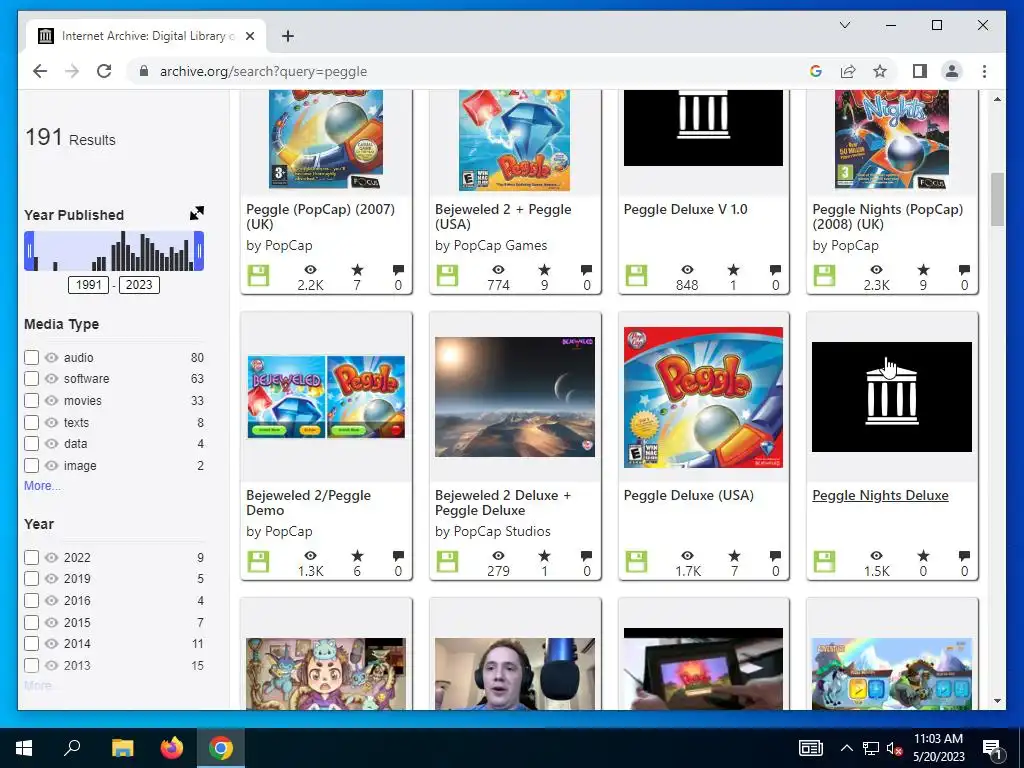Open Google search icon in address bar
Image resolution: width=1024 pixels, height=768 pixels.
tap(816, 71)
